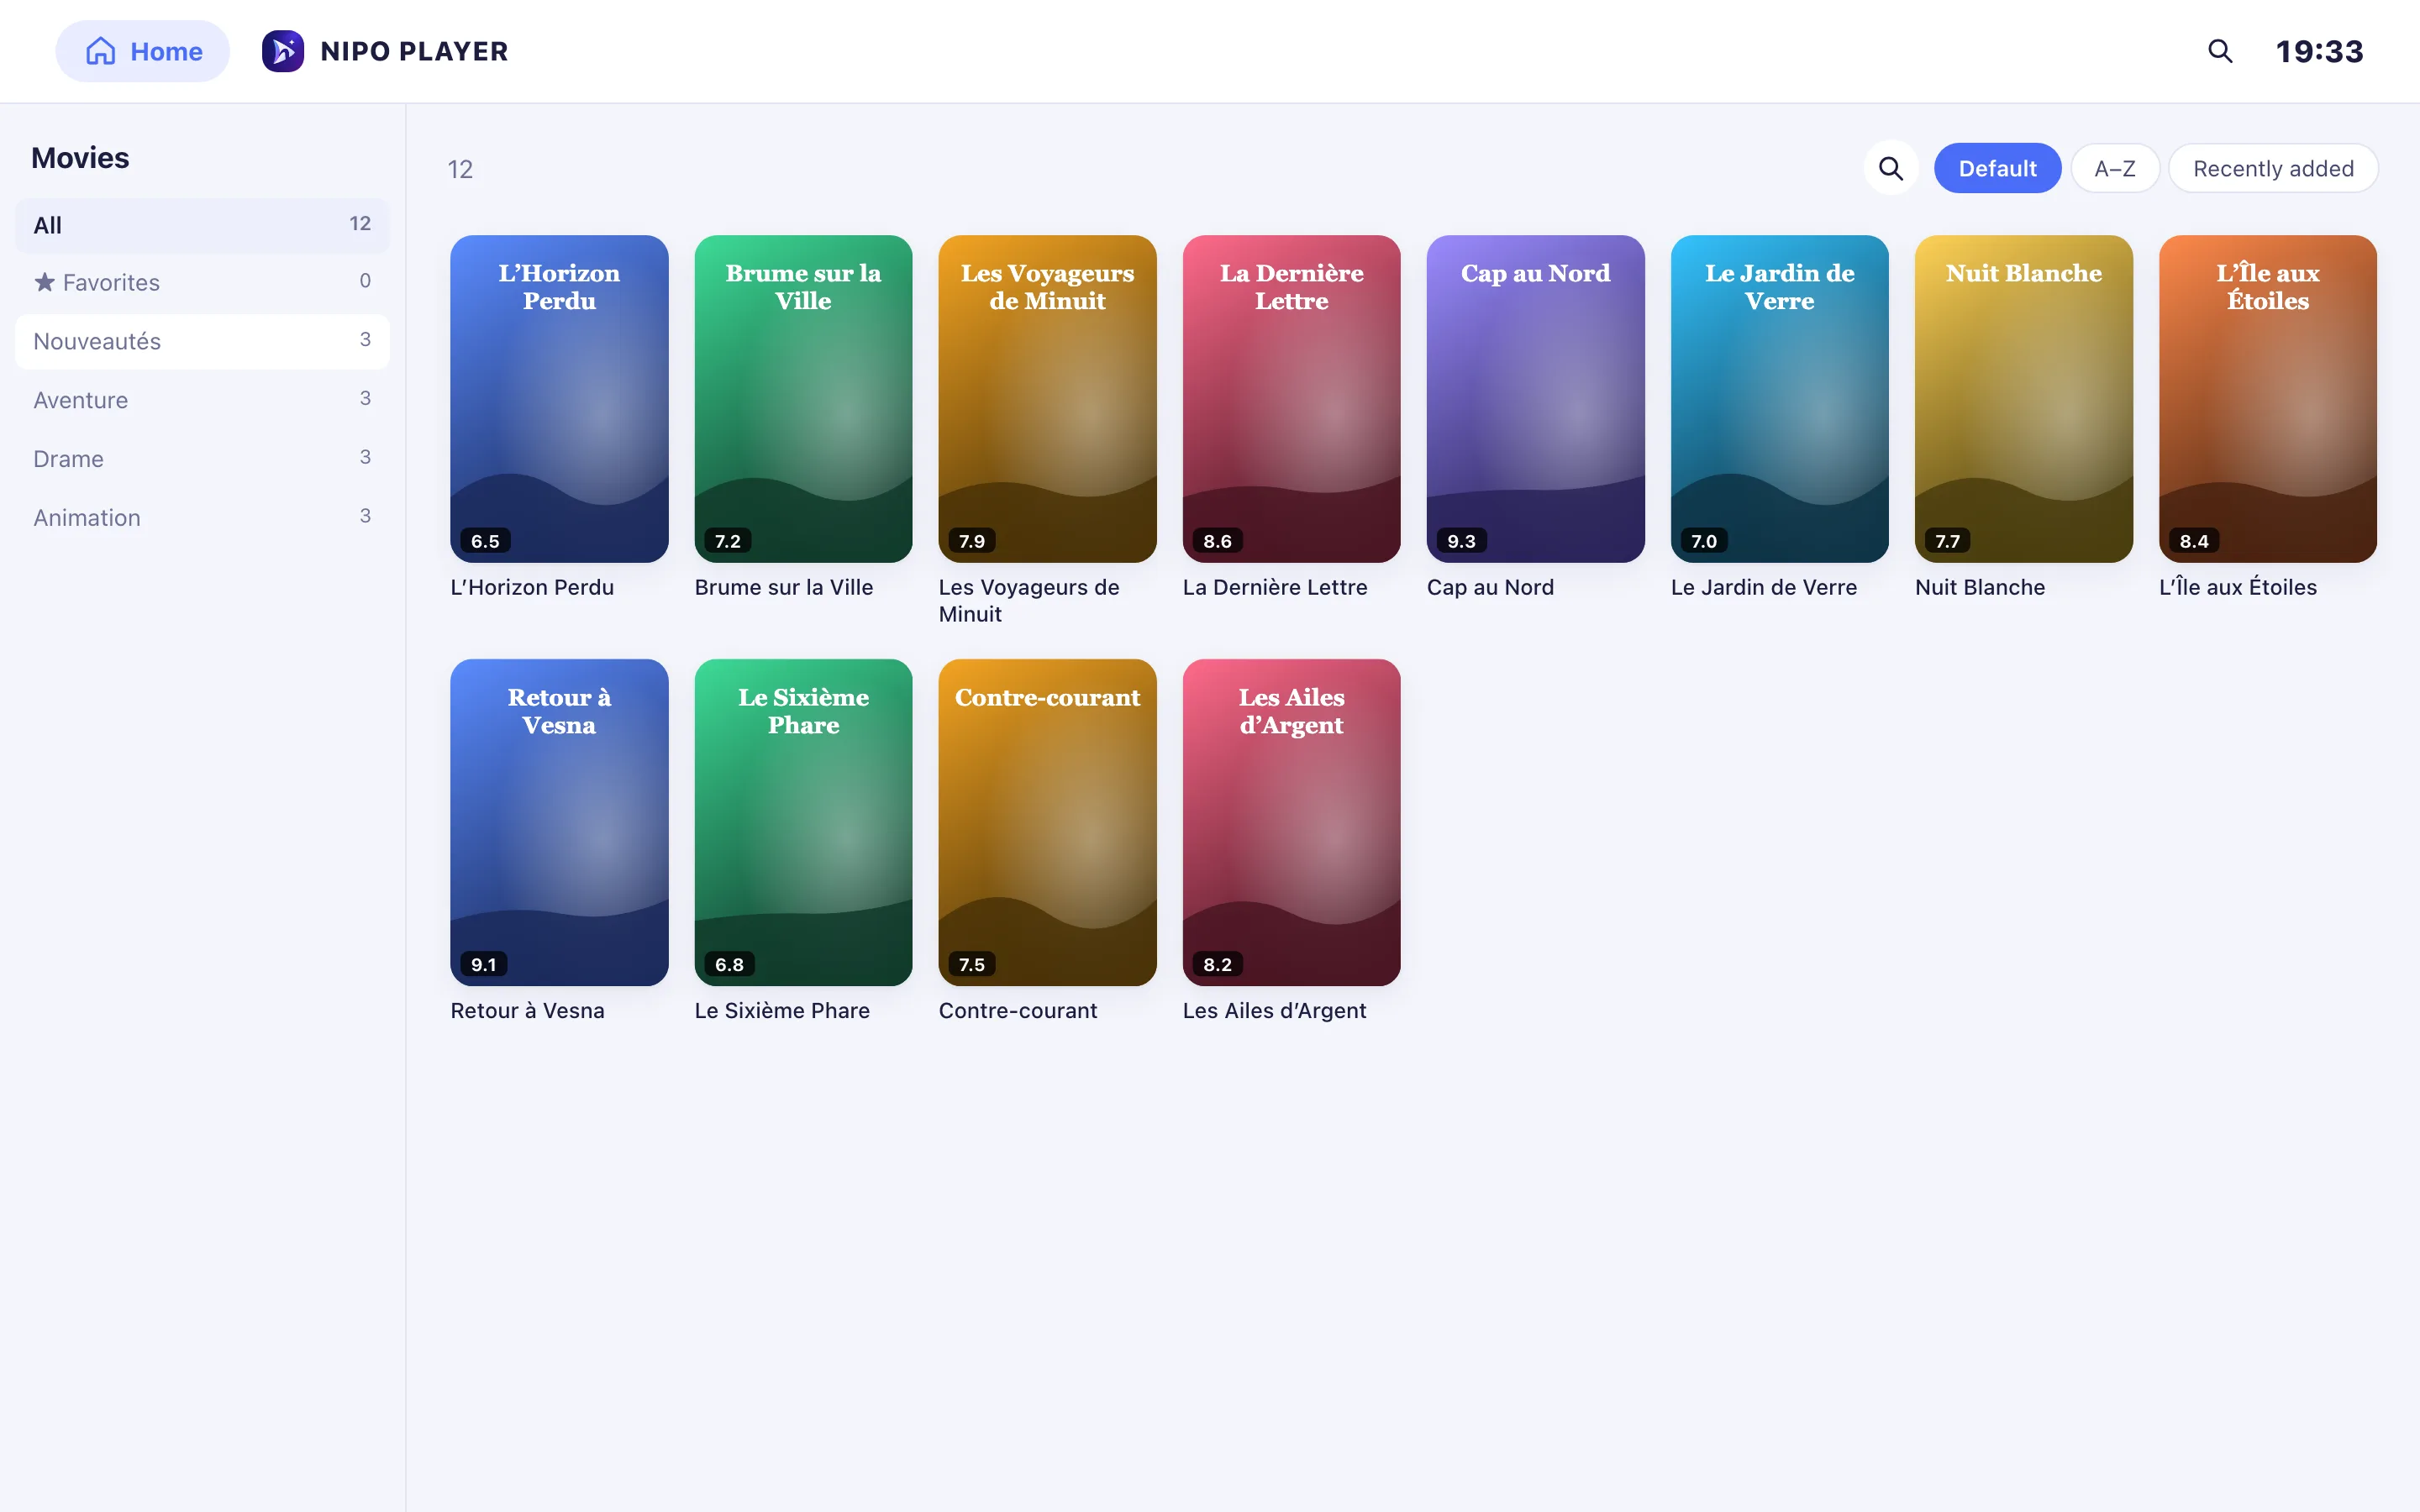Click the 9.3 rating badge on Cap au Nord
This screenshot has width=2420, height=1512.
tap(1461, 541)
